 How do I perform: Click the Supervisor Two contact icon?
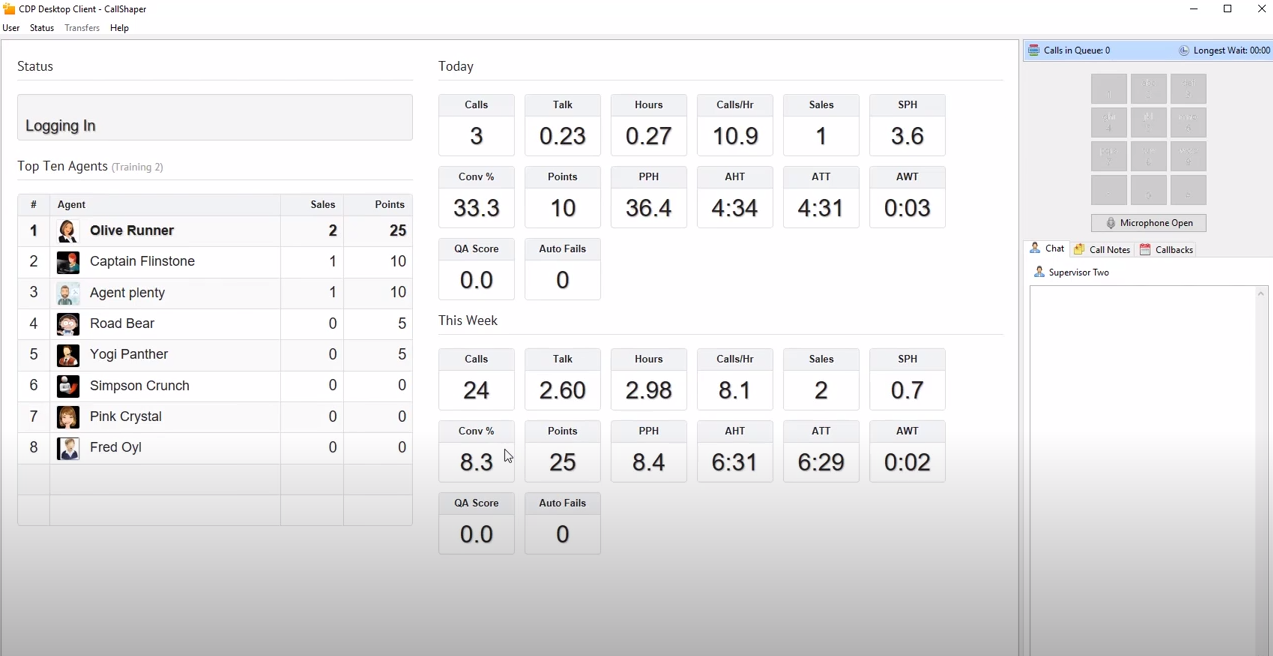pos(1039,272)
